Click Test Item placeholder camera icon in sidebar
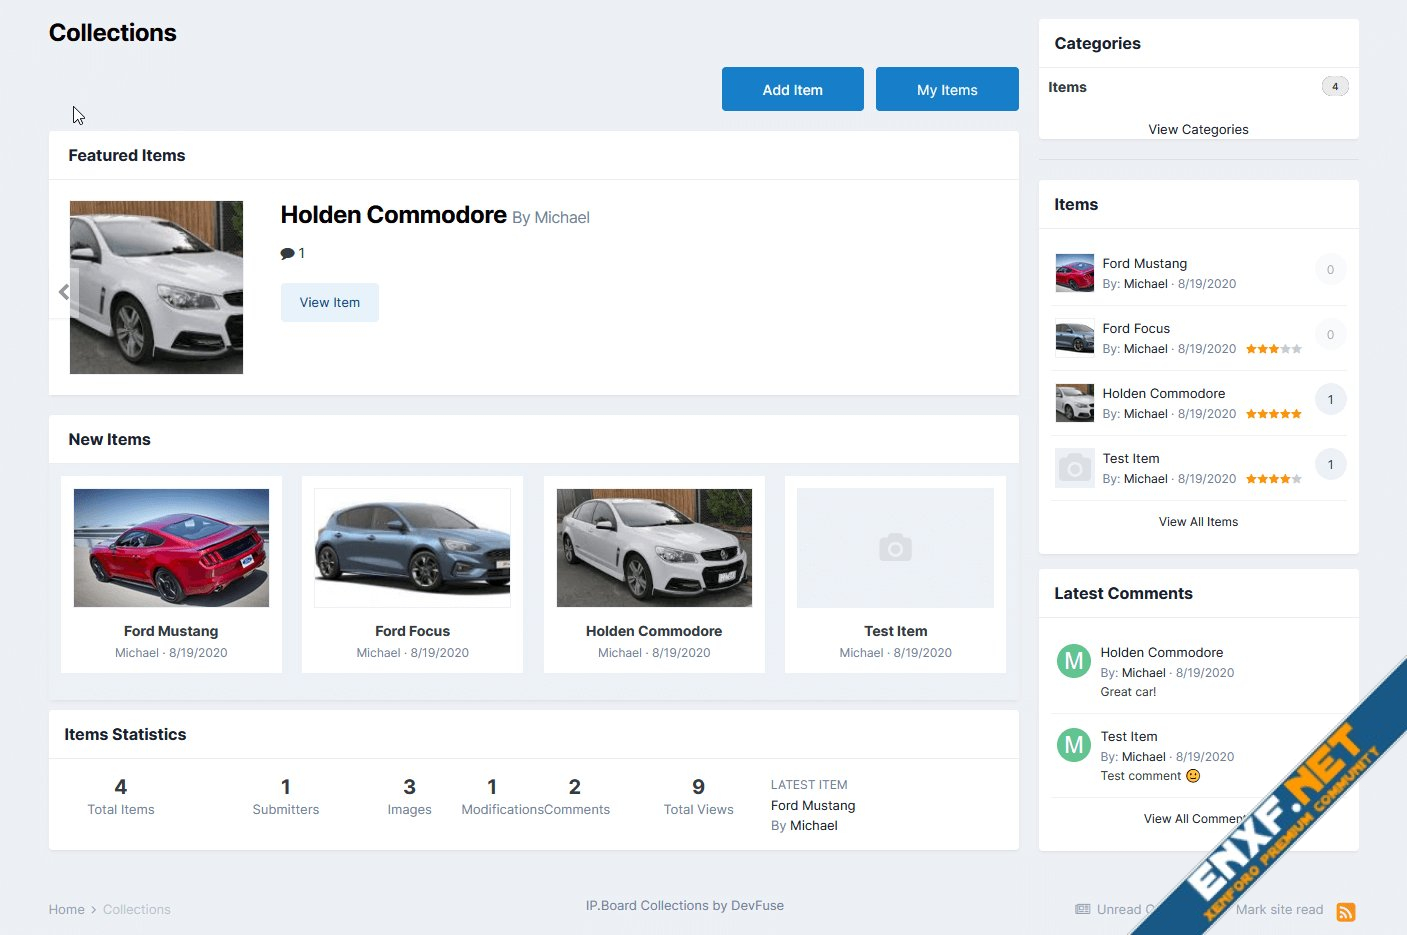The image size is (1407, 935). [x=1075, y=468]
